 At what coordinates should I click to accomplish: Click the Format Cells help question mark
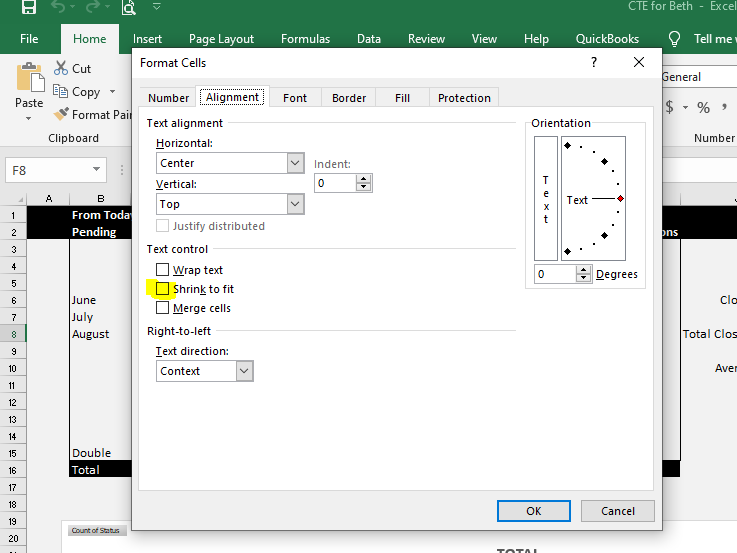click(x=594, y=62)
